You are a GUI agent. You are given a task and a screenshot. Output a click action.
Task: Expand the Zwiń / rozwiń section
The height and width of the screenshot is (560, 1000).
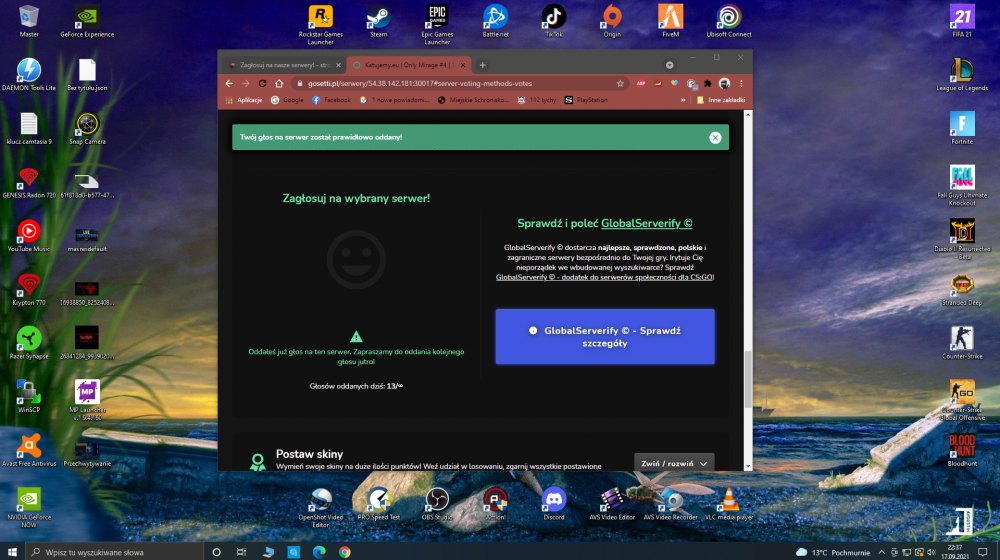674,464
